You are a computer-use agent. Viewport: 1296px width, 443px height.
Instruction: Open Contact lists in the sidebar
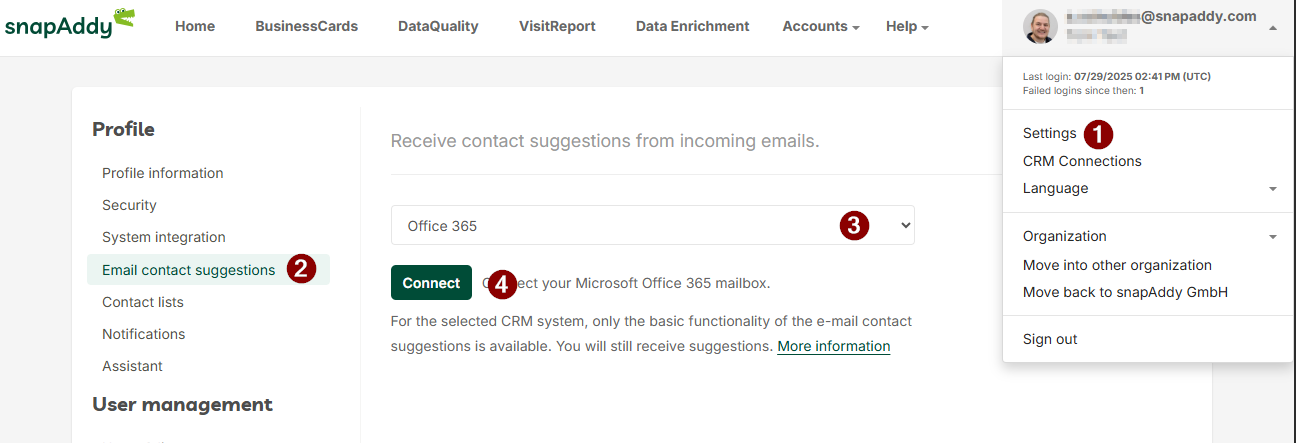(143, 302)
